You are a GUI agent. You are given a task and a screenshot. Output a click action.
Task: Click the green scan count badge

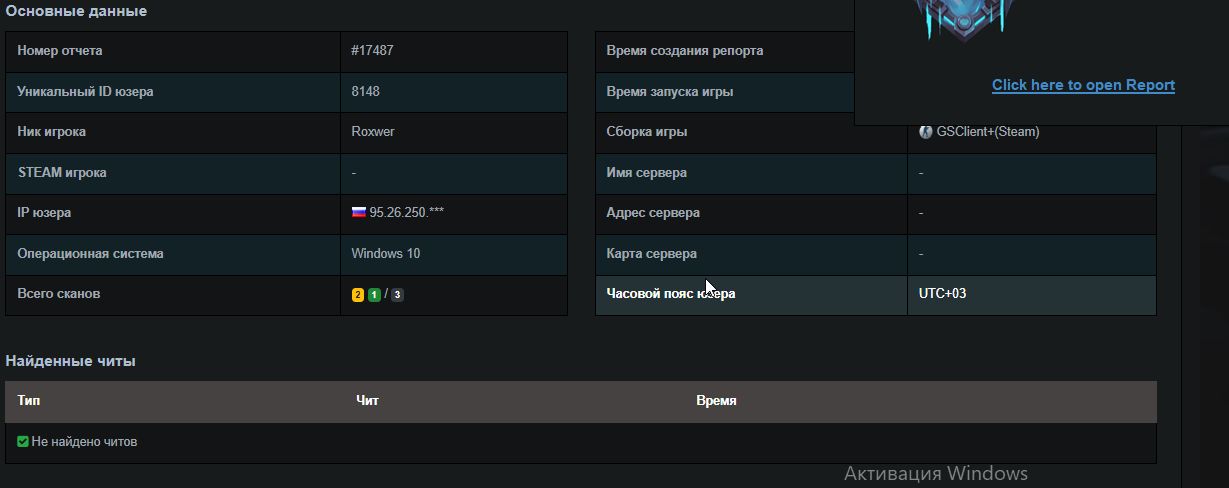tap(374, 295)
